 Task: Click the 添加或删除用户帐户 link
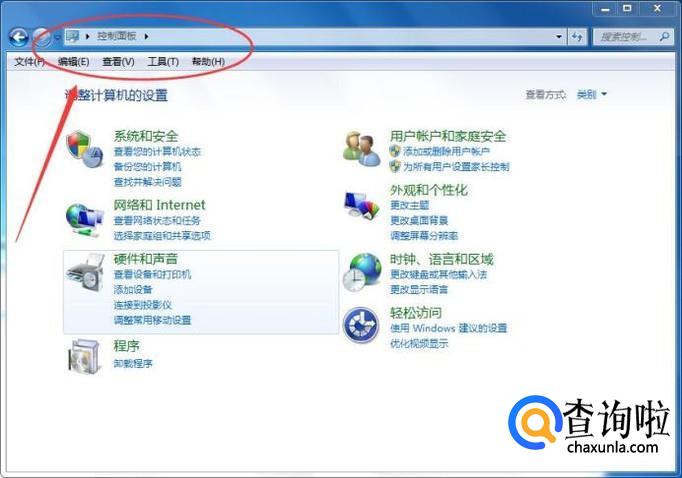click(x=446, y=151)
